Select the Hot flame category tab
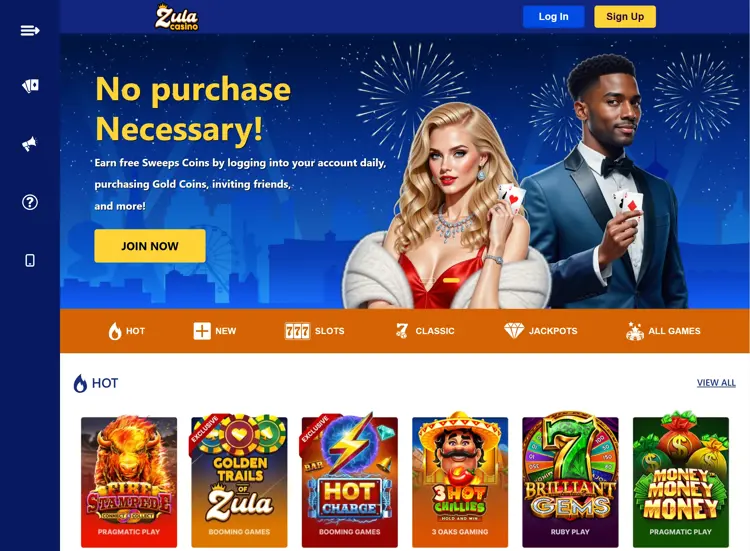The height and width of the screenshot is (551, 750). click(x=127, y=331)
